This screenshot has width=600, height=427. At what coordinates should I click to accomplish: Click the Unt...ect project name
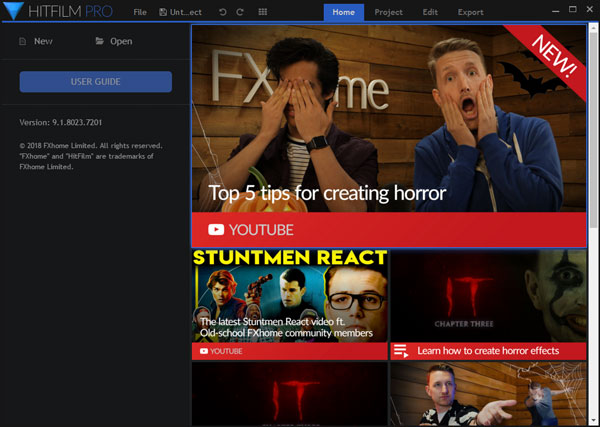point(186,12)
